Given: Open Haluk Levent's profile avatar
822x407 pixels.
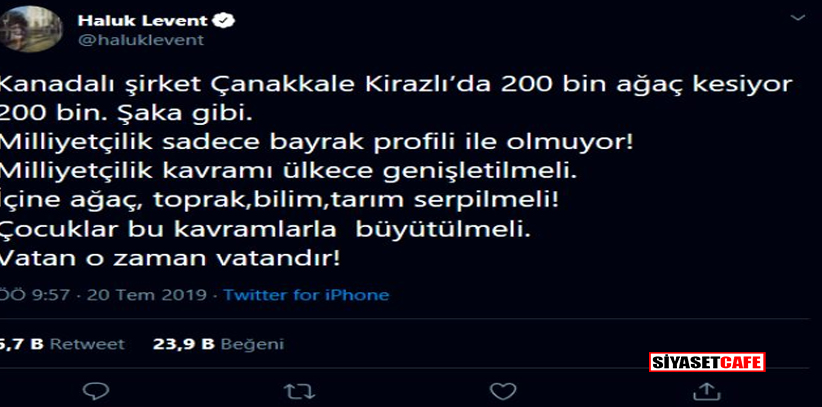Looking at the screenshot, I should point(31,29).
